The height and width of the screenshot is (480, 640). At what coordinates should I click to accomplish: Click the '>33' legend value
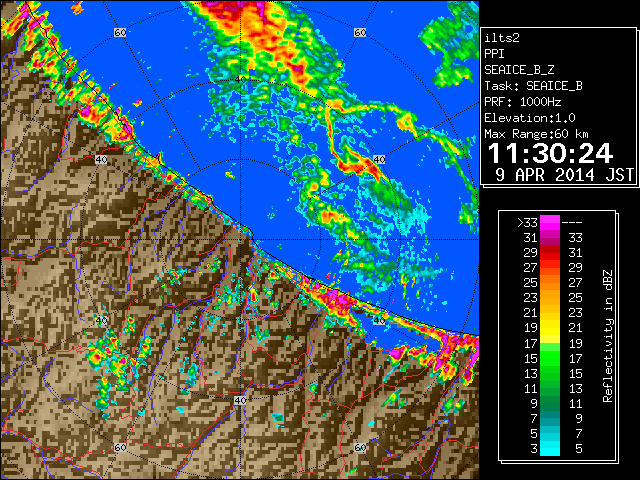coord(527,223)
